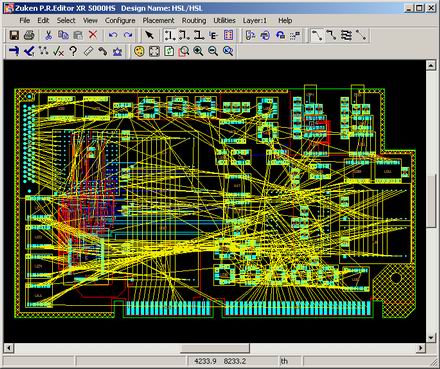Click the Paste icon
Screen dimensions: 440x369
pos(78,35)
